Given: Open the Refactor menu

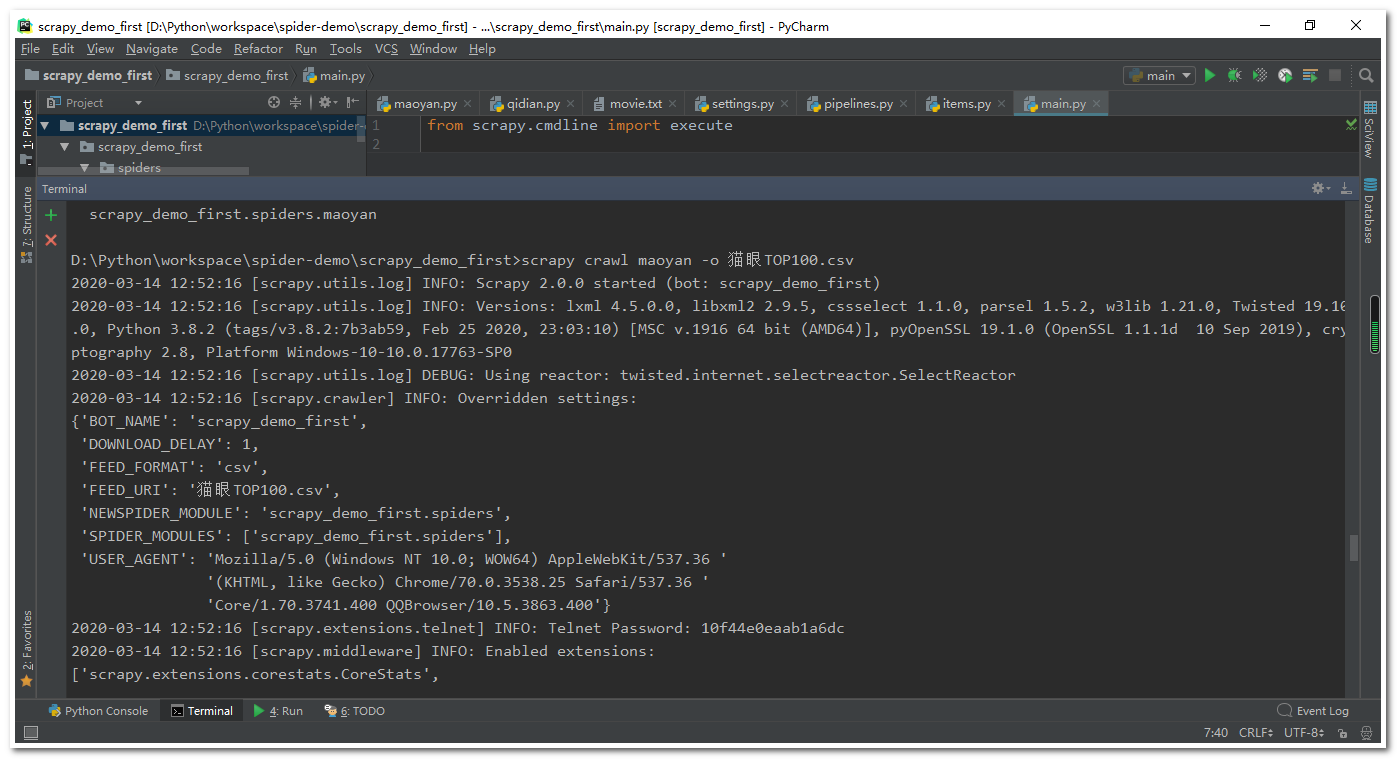Looking at the screenshot, I should coord(258,49).
